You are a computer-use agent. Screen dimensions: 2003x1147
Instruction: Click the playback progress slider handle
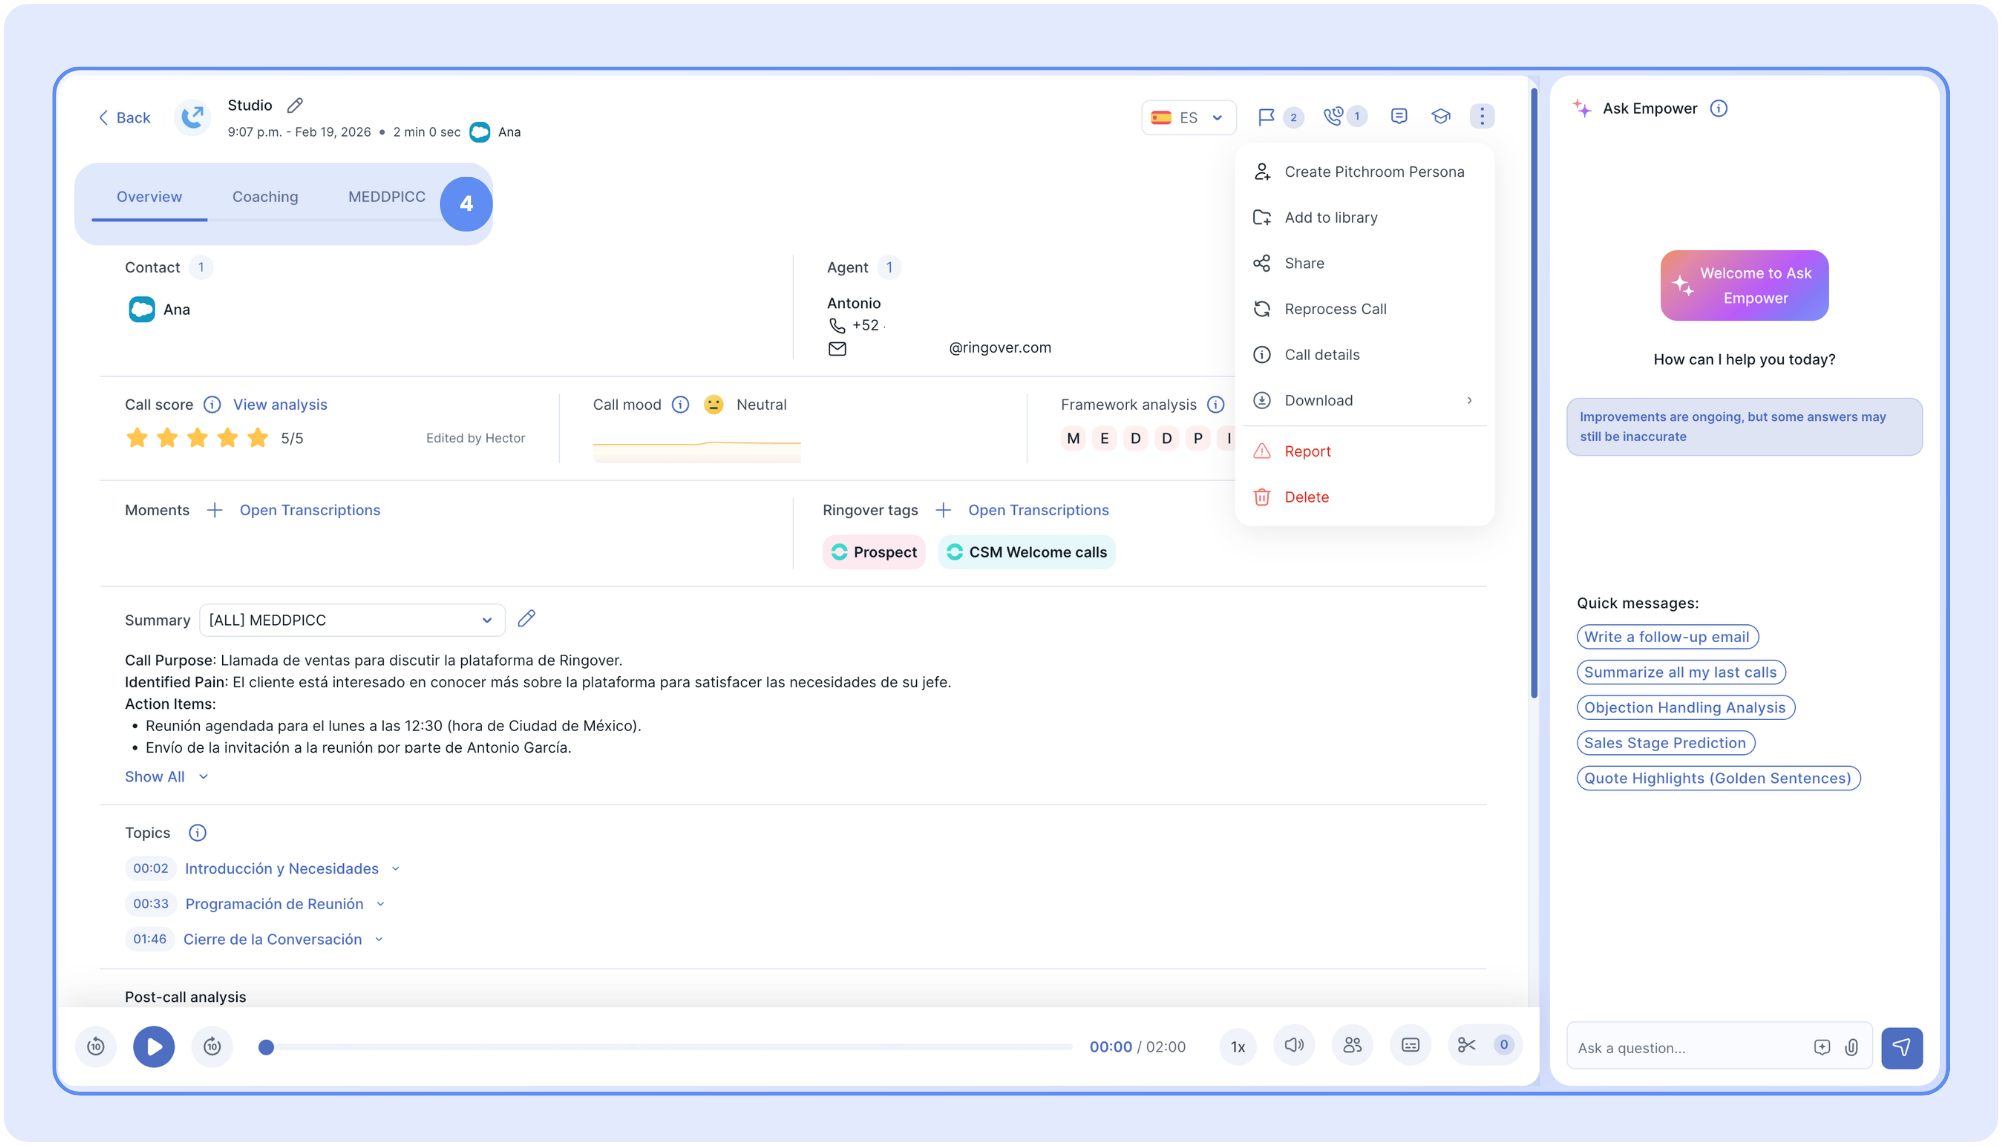tap(266, 1047)
